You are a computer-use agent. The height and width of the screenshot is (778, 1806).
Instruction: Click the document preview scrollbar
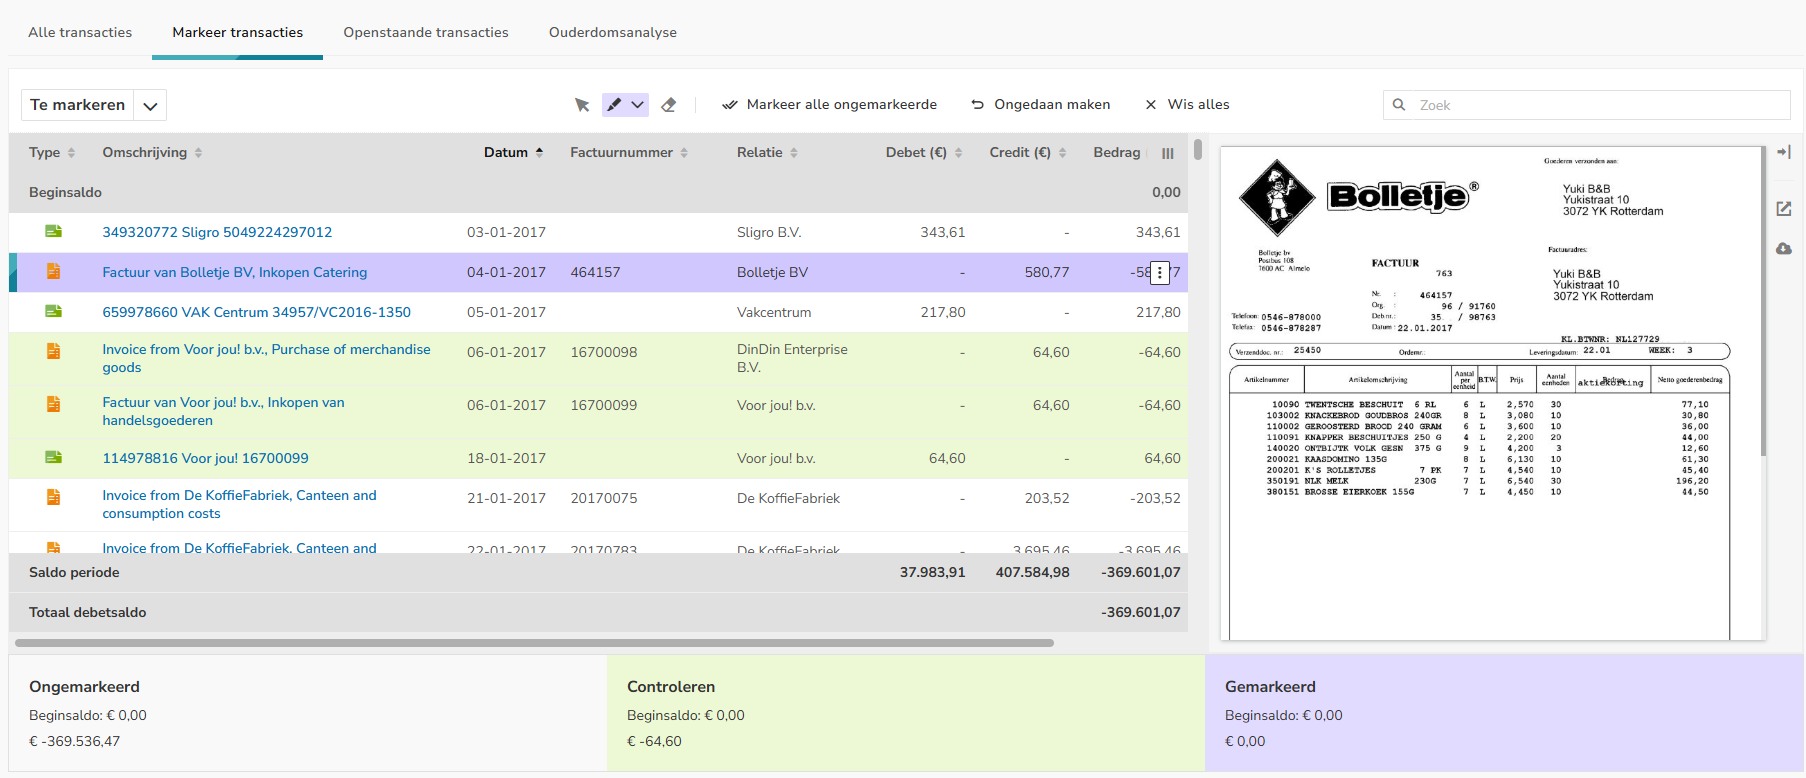coord(1764,300)
